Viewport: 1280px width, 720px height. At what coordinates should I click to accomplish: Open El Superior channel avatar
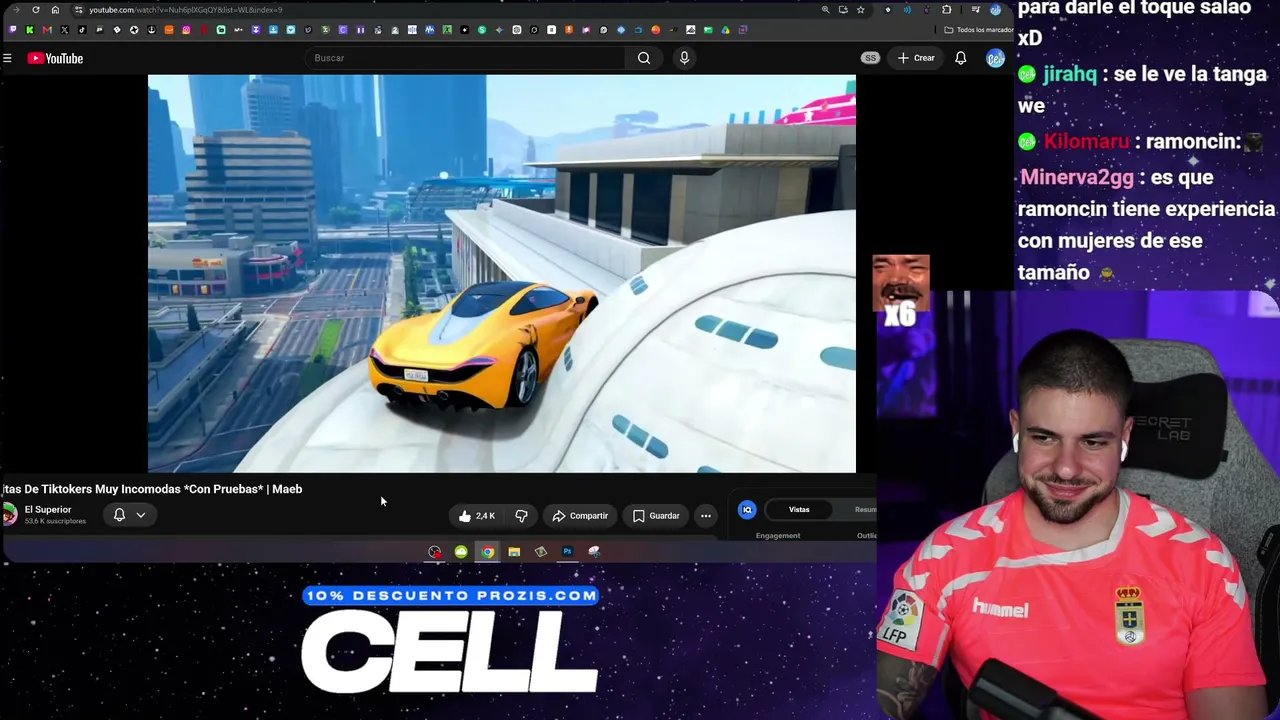(9, 514)
